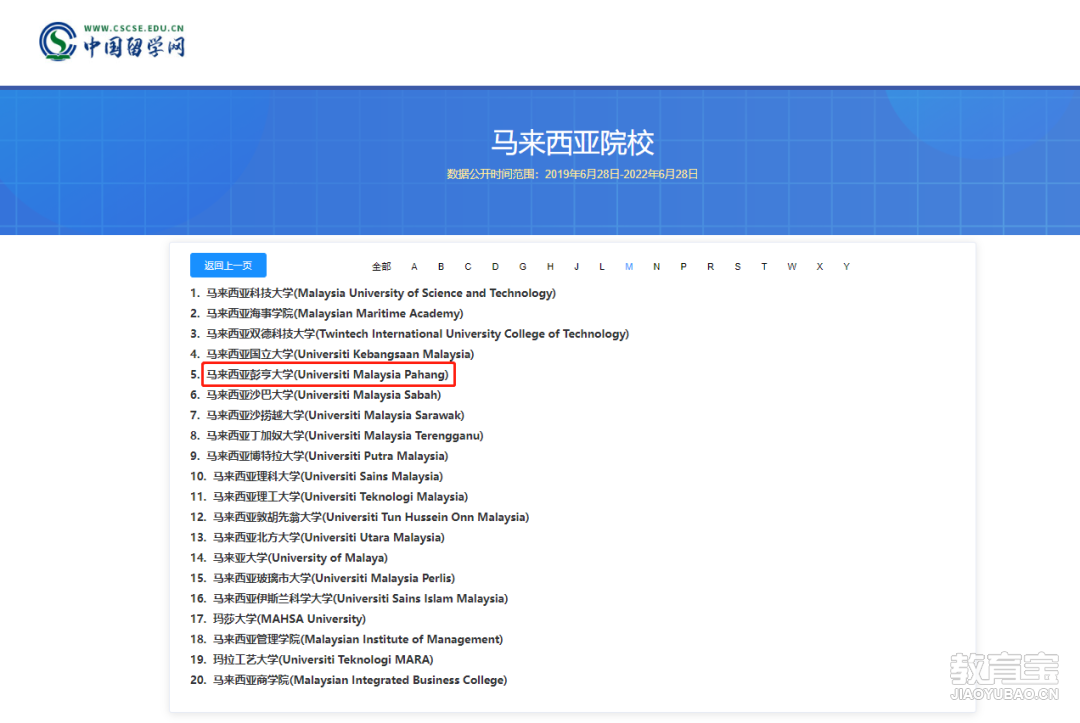The height and width of the screenshot is (723, 1080).
Task: Open Malaysia University of Science and Technology
Action: 381,293
